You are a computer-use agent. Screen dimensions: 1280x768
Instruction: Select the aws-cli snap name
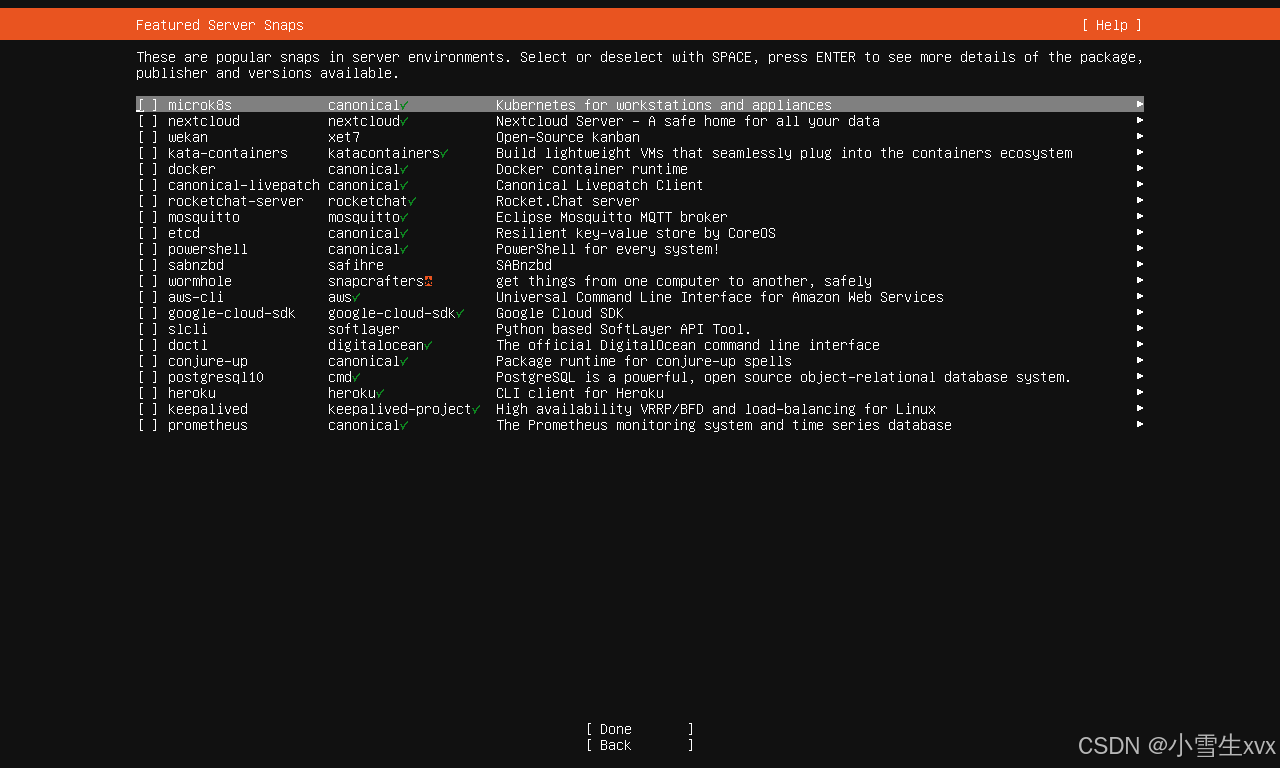(196, 297)
